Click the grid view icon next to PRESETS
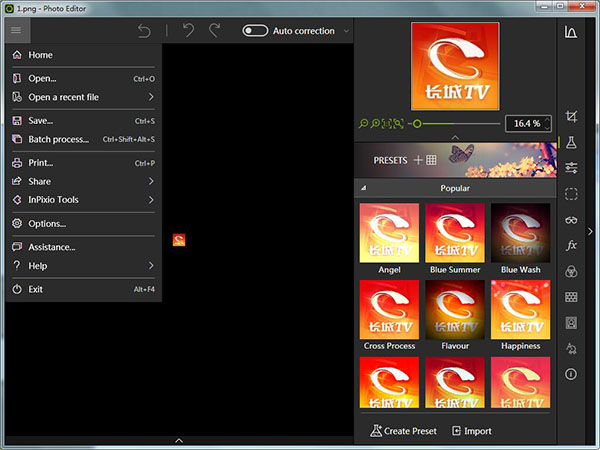This screenshot has height=450, width=600. pyautogui.click(x=431, y=160)
